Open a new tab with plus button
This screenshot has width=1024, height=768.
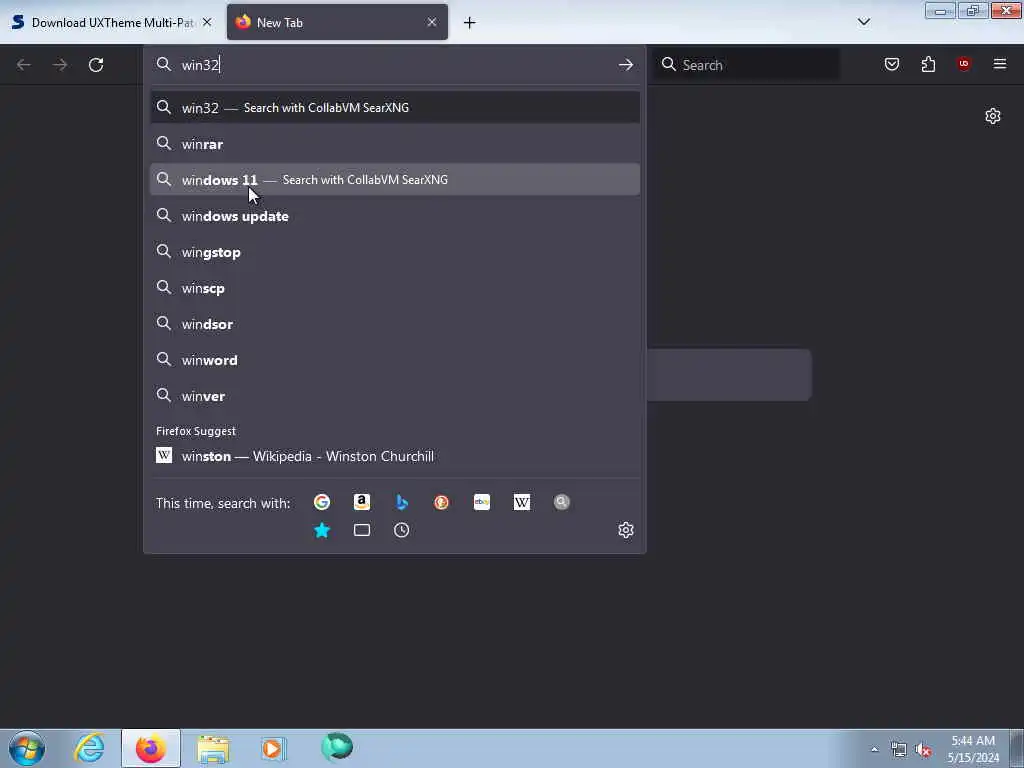tap(470, 23)
